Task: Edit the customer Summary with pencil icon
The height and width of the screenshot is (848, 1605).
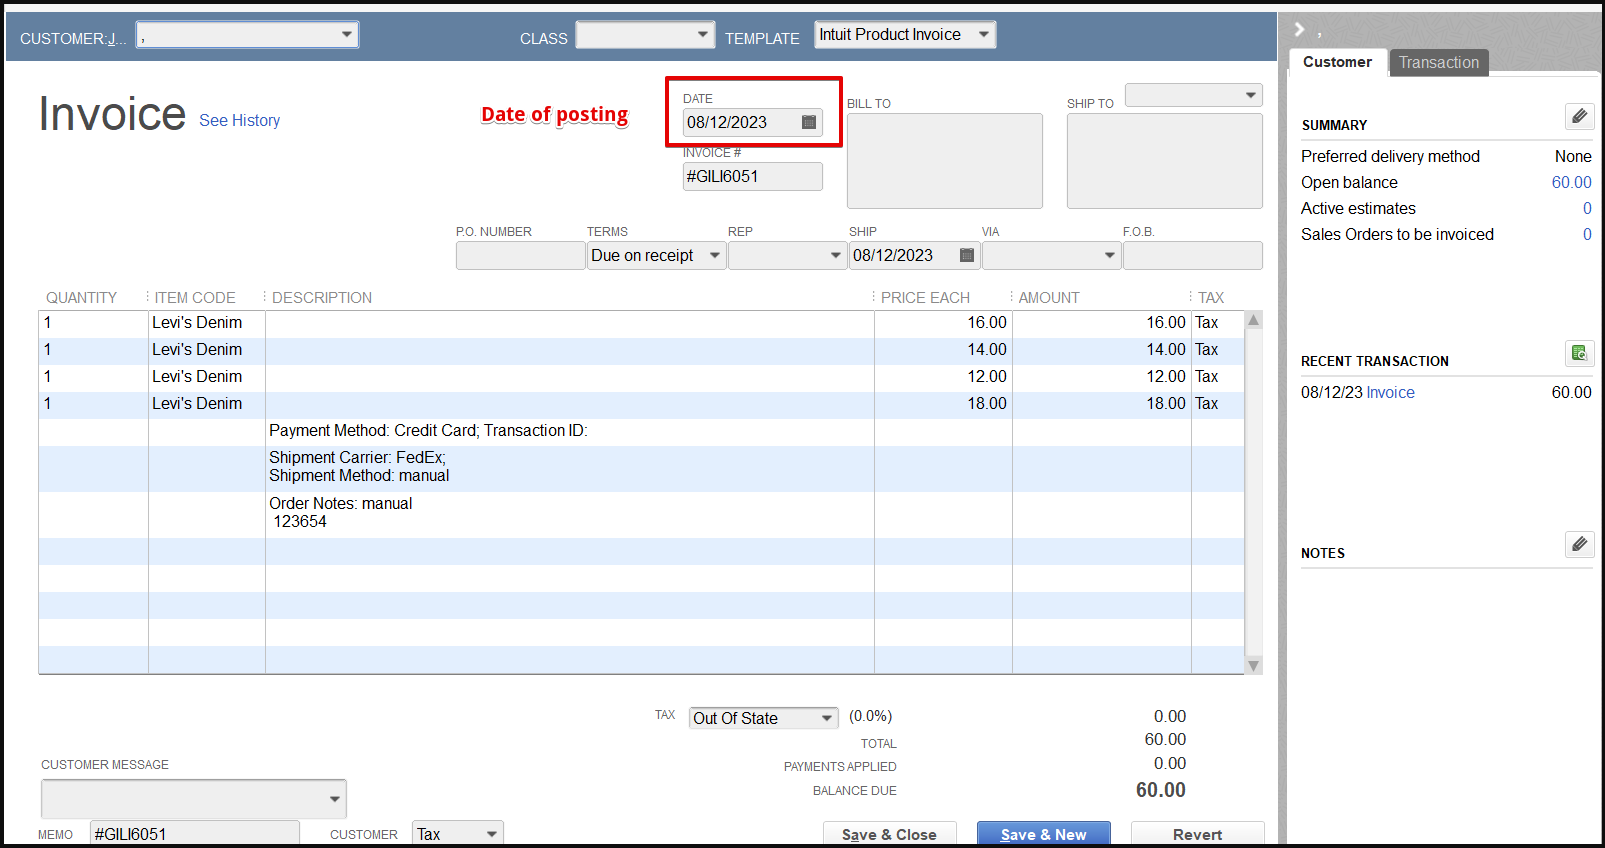Action: (1579, 117)
